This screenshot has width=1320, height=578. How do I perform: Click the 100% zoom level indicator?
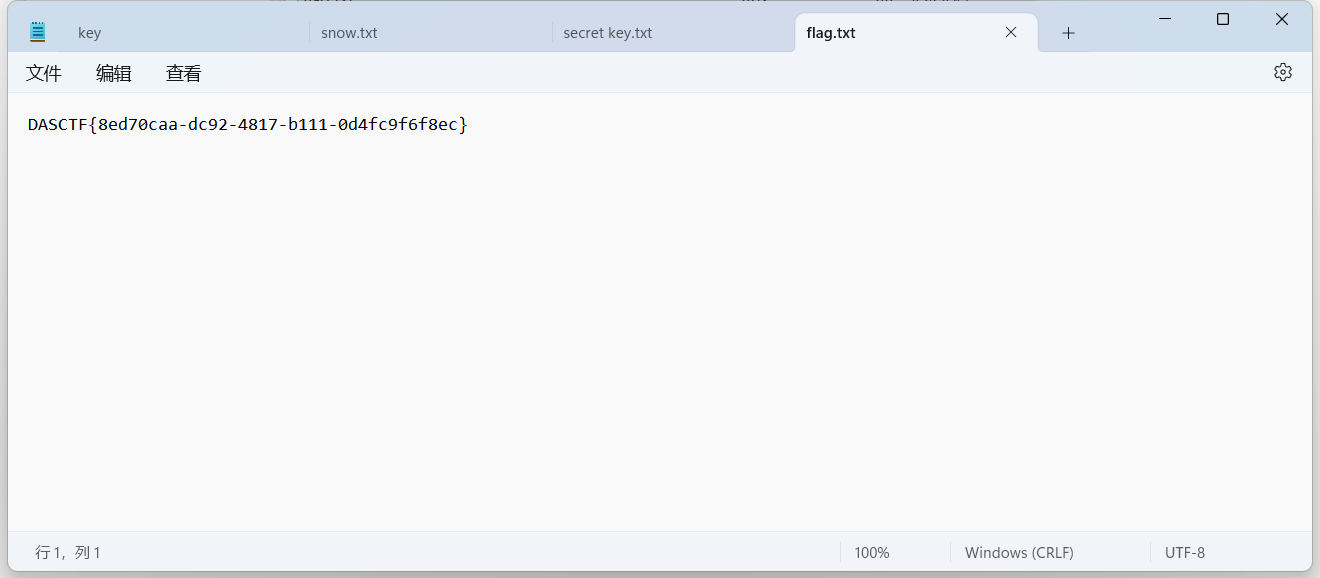tap(872, 552)
